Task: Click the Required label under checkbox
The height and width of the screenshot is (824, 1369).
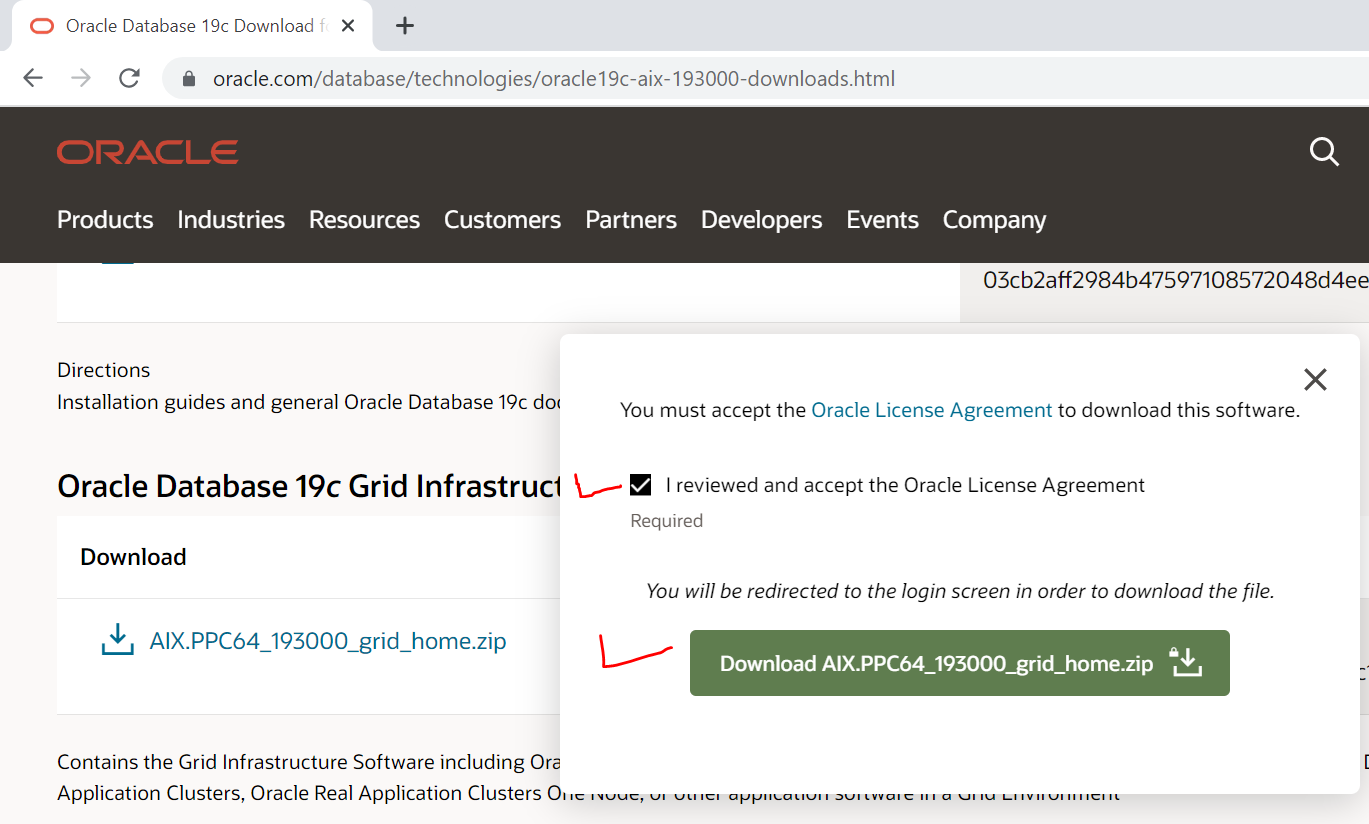Action: tap(666, 521)
